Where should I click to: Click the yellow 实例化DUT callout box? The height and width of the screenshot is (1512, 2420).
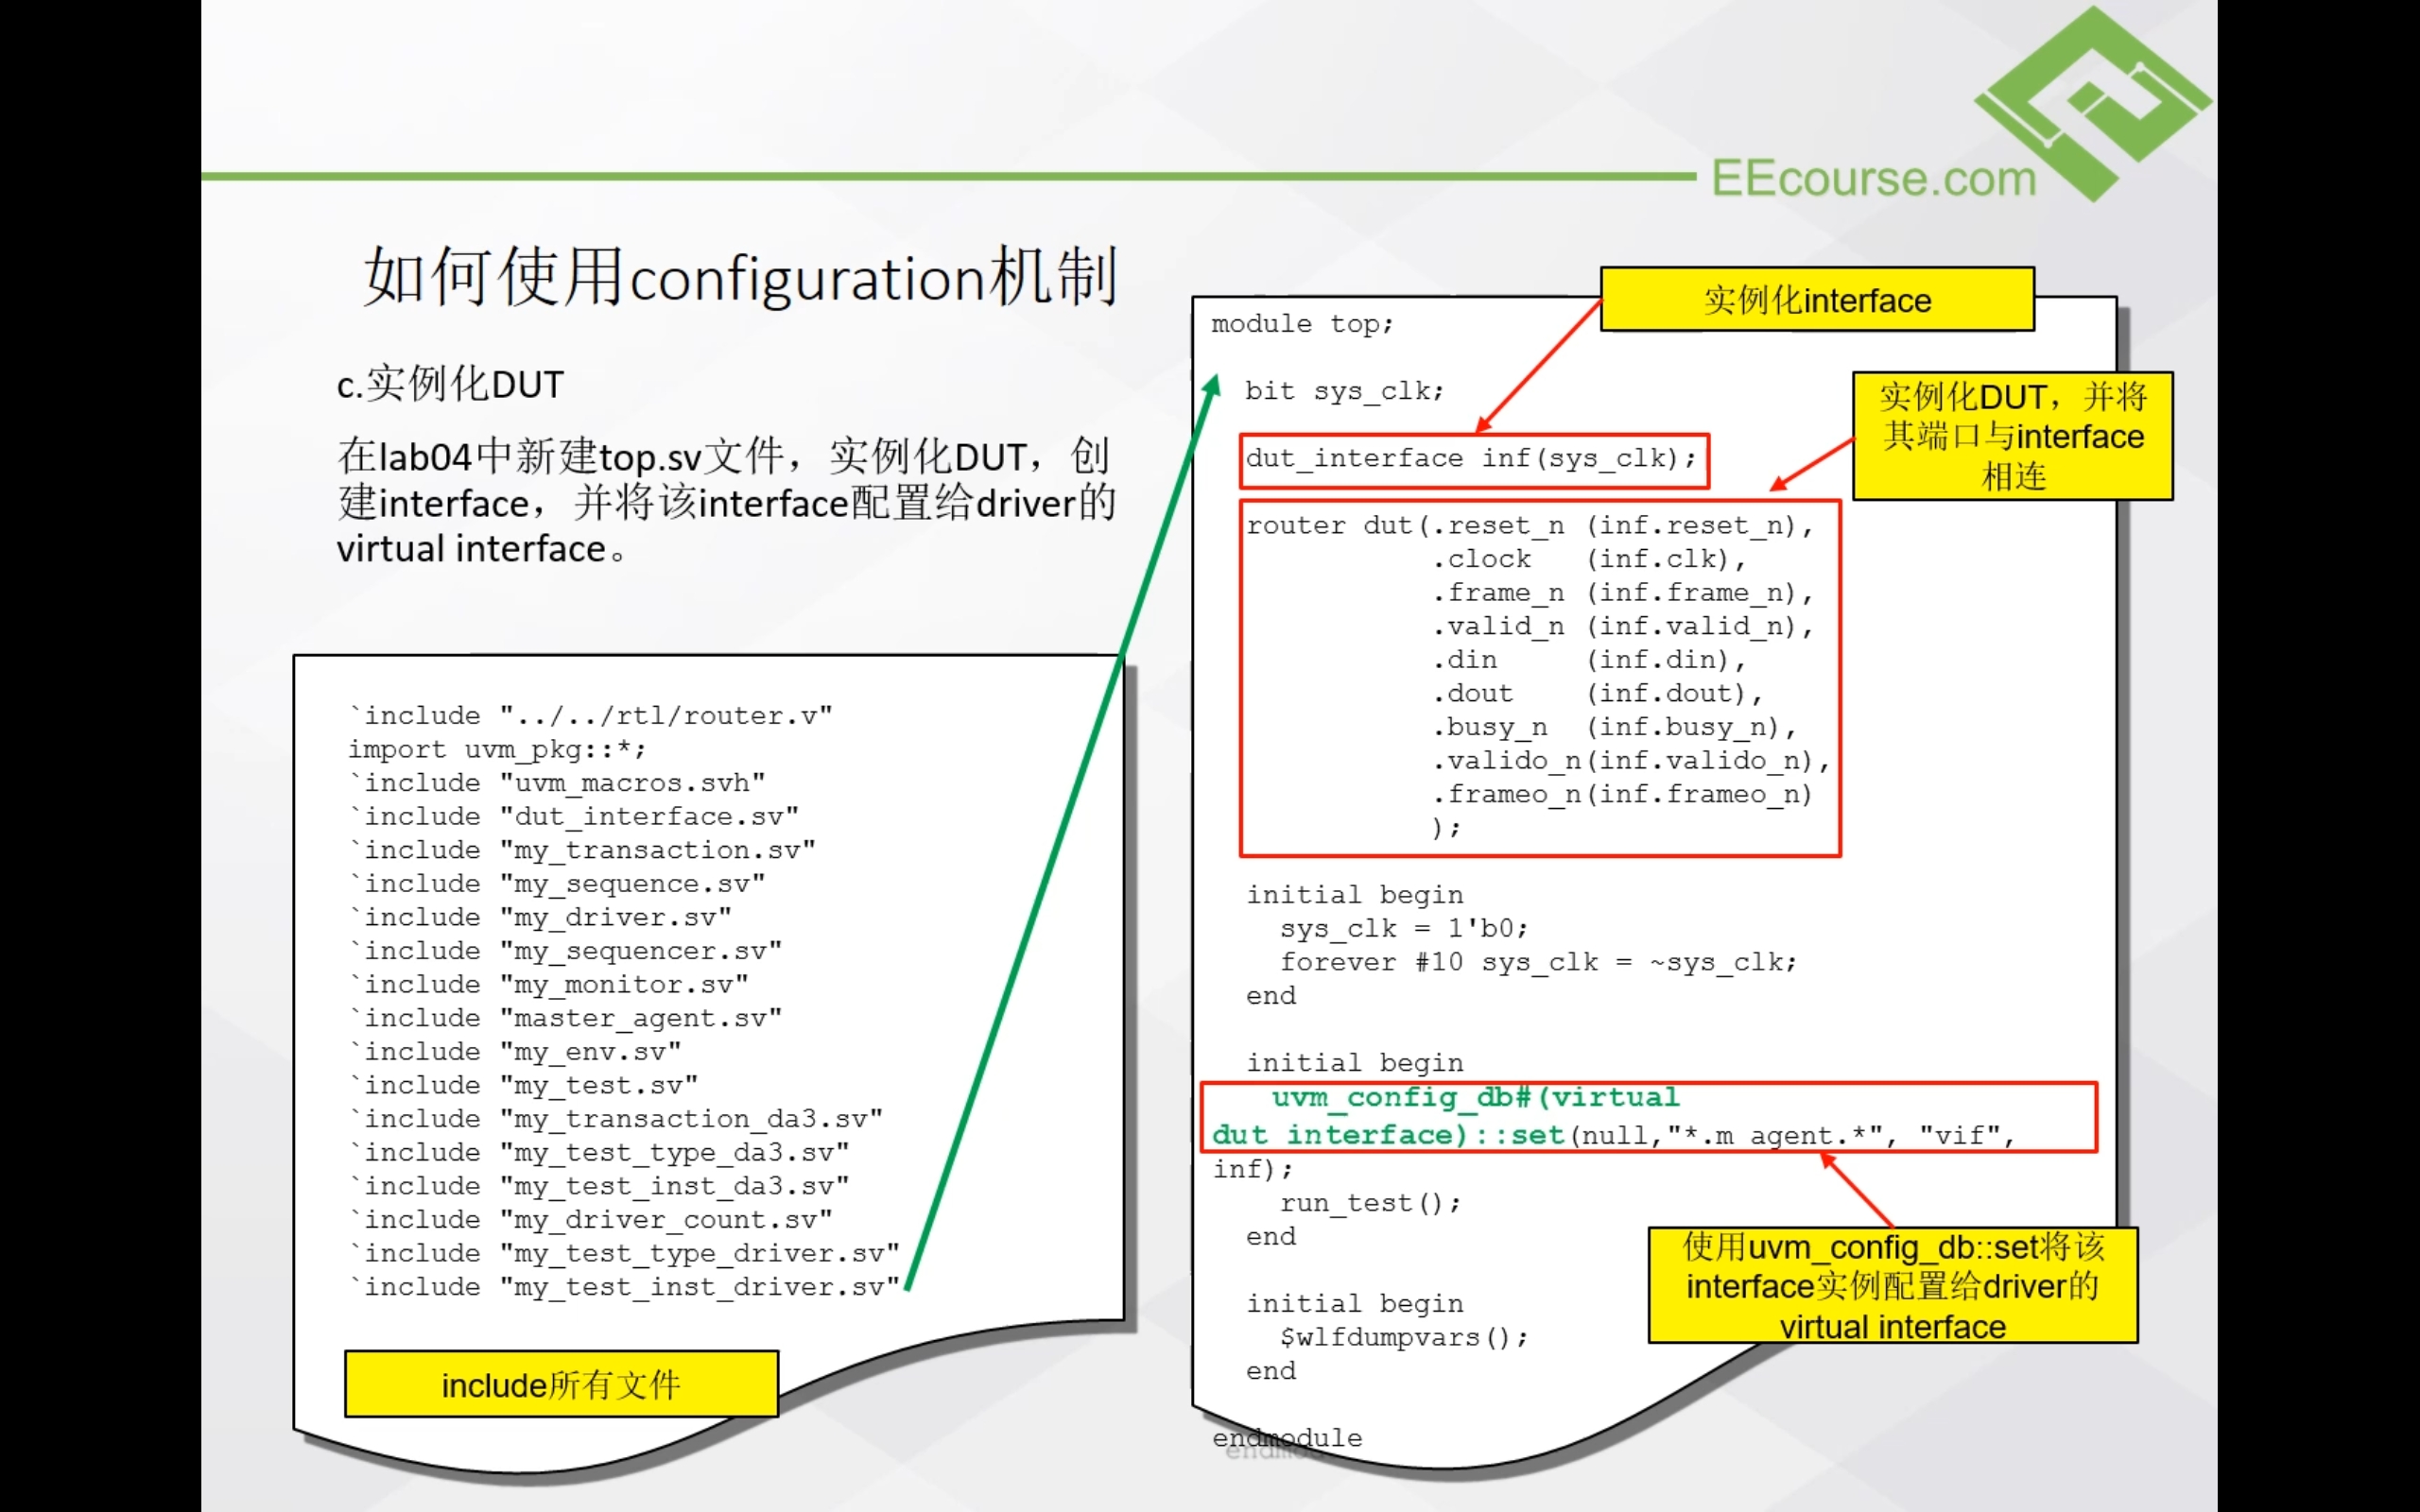coord(2012,437)
